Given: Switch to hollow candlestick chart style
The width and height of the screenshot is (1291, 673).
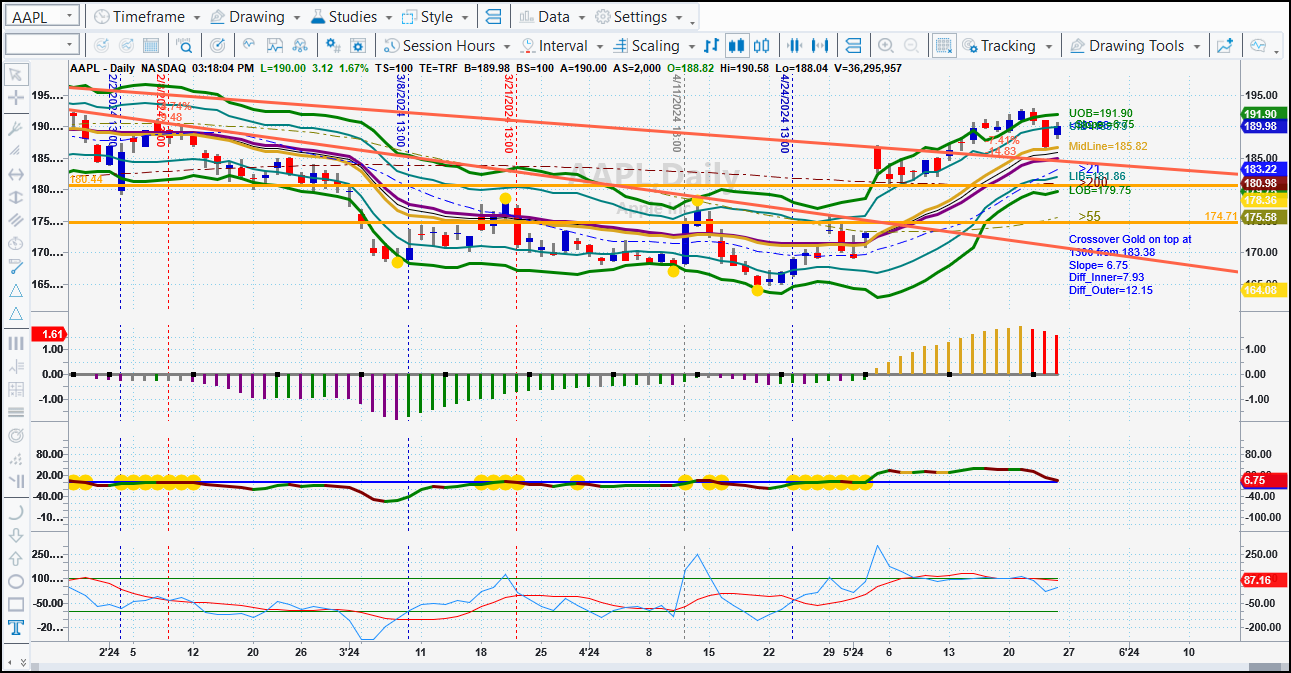Looking at the screenshot, I should pyautogui.click(x=762, y=45).
